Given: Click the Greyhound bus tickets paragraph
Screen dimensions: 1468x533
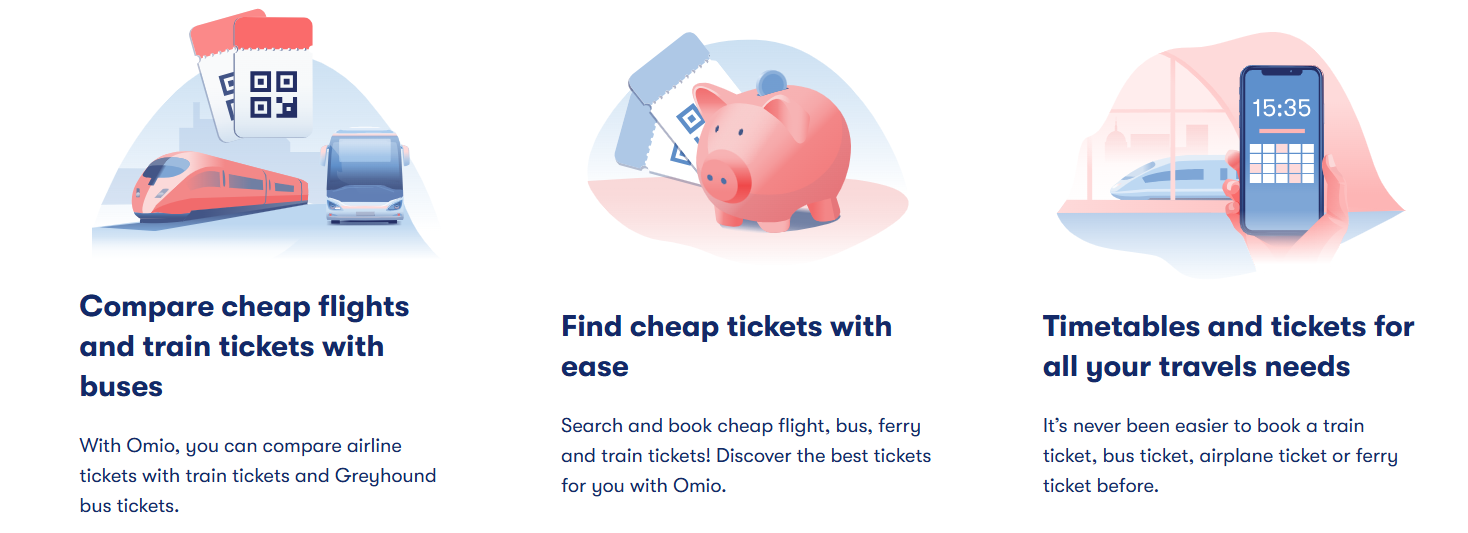Looking at the screenshot, I should (258, 475).
